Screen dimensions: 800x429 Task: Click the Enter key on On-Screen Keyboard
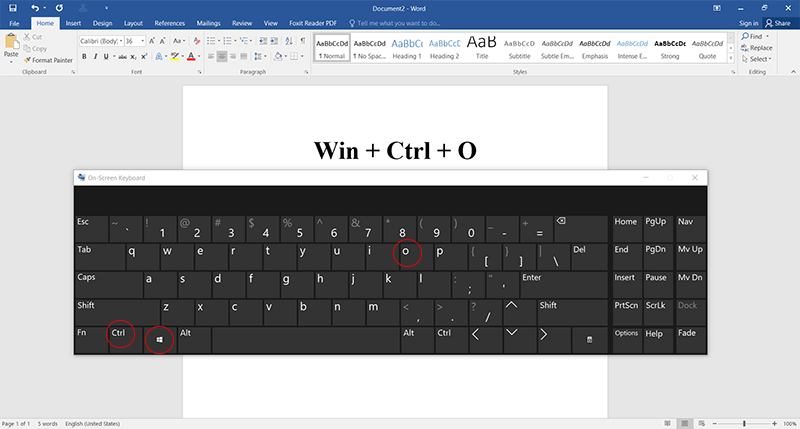pos(564,284)
